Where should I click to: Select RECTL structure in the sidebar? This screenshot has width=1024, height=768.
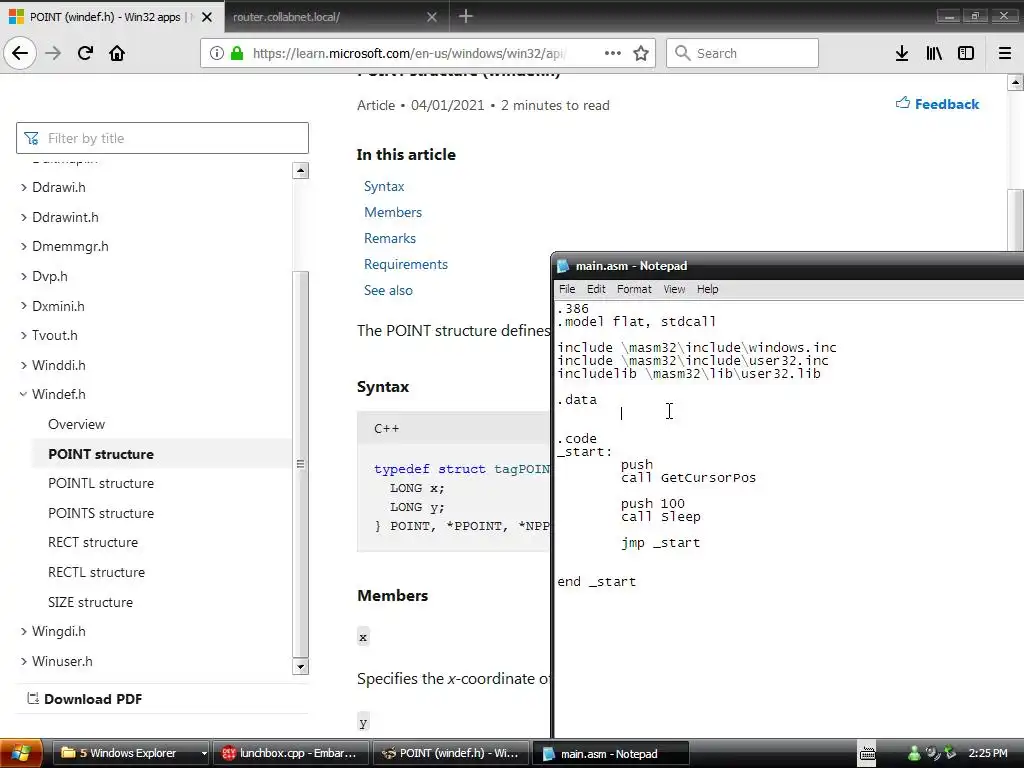pos(96,572)
